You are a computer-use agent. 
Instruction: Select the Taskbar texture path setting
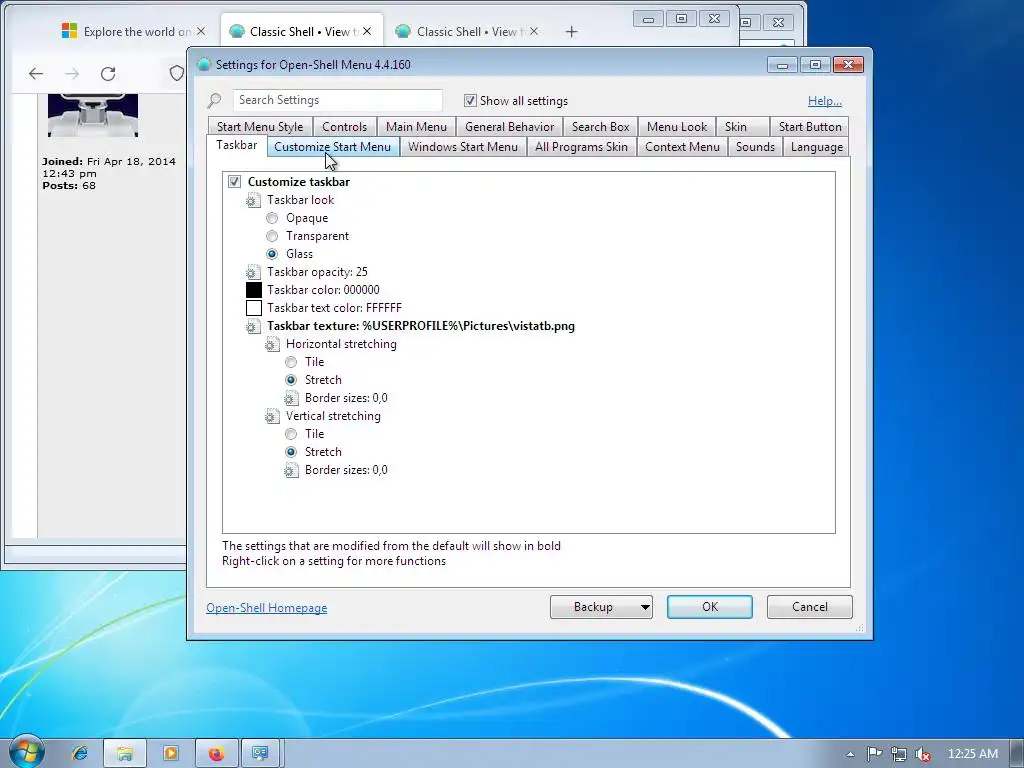(421, 327)
